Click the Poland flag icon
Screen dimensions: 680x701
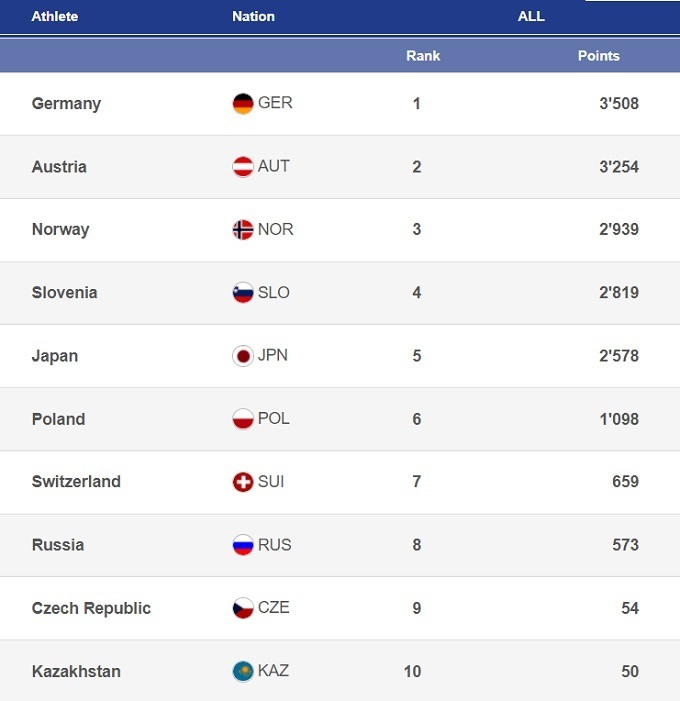coord(243,419)
